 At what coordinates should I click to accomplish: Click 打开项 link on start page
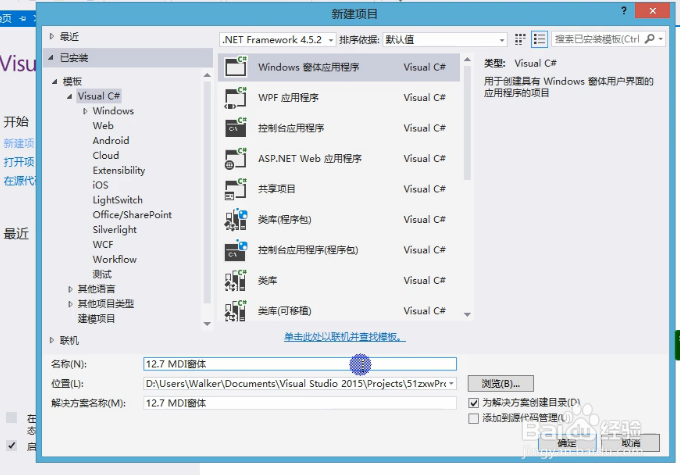point(19,162)
